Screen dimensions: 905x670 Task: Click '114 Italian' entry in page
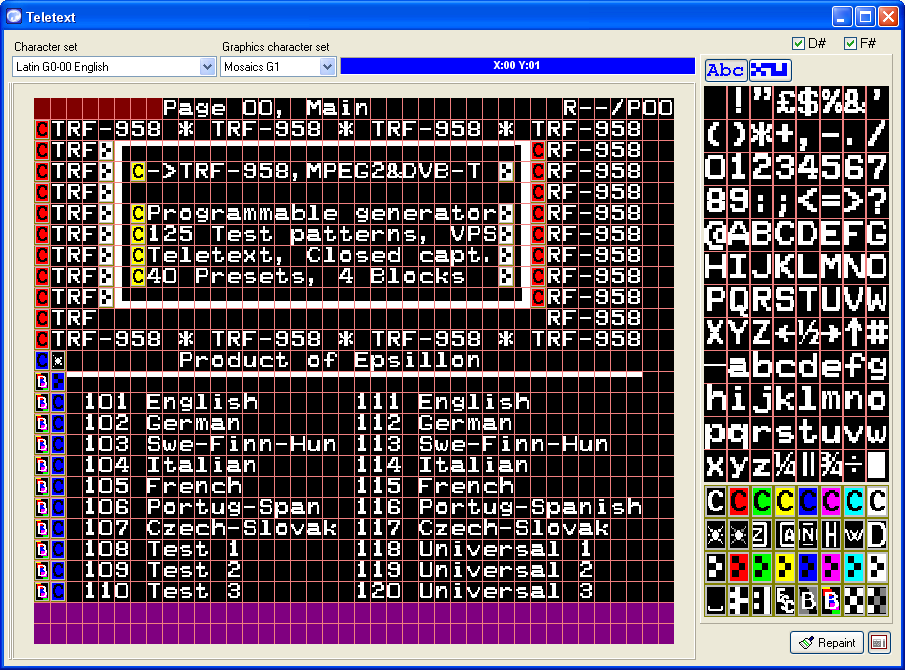point(442,465)
